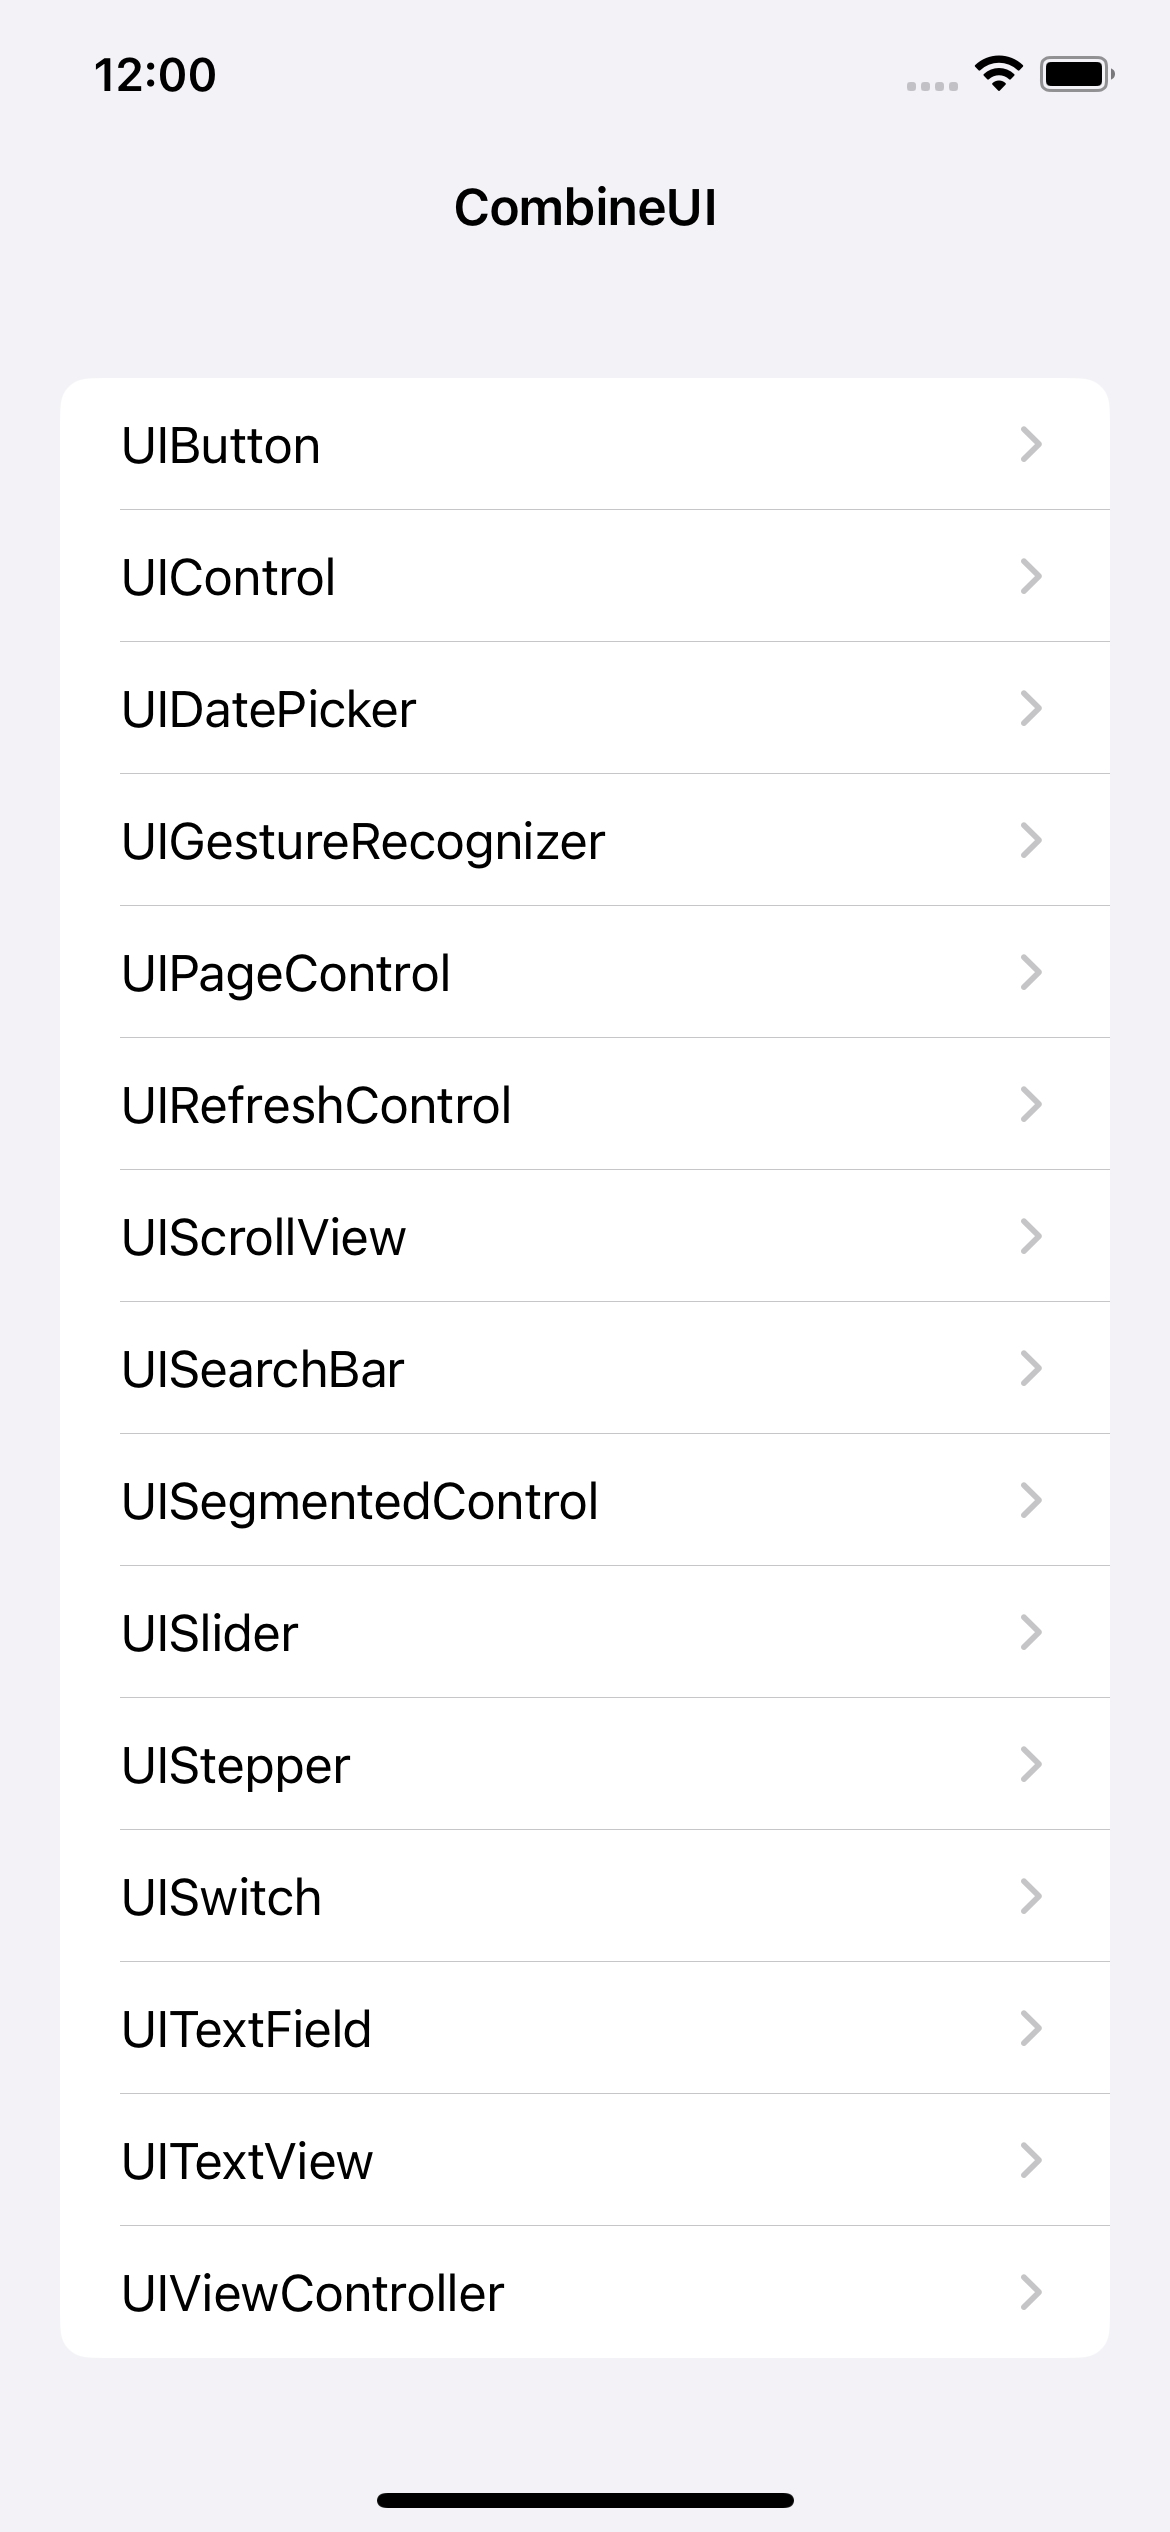Open the UIRefreshControl example

click(x=316, y=1105)
